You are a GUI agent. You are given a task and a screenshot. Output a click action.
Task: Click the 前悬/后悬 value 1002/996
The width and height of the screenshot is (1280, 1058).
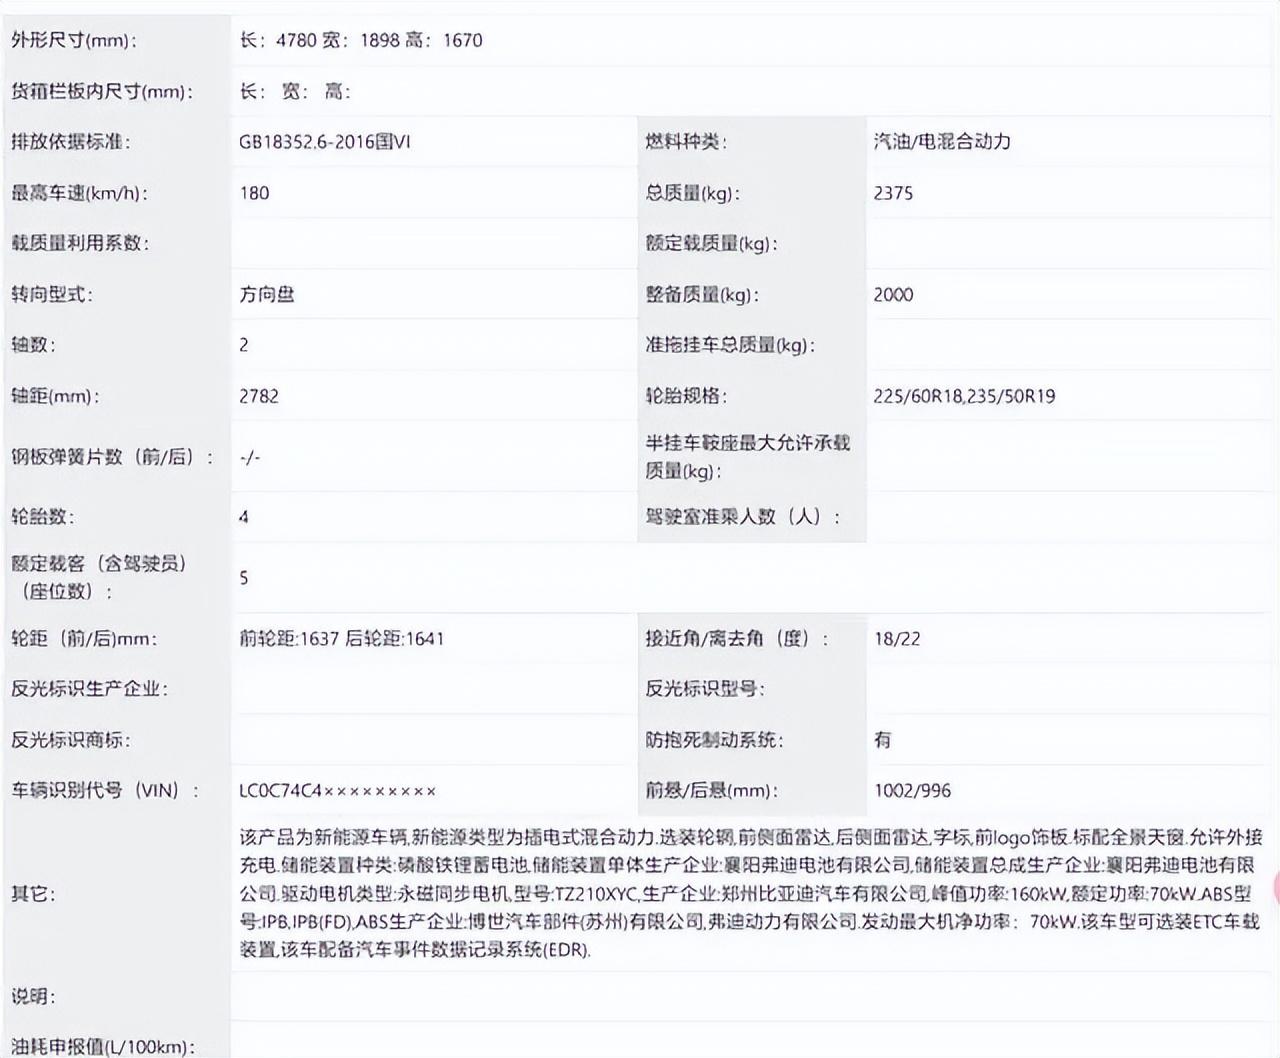[912, 791]
